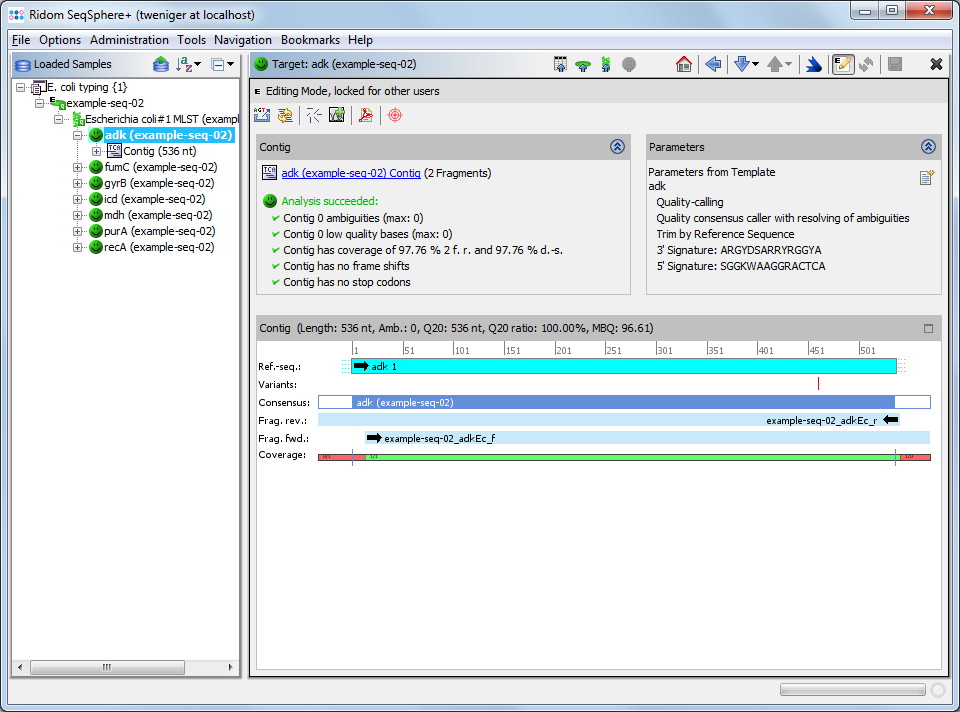
Task: Collapse the Contig section with chevron button
Action: [x=617, y=147]
